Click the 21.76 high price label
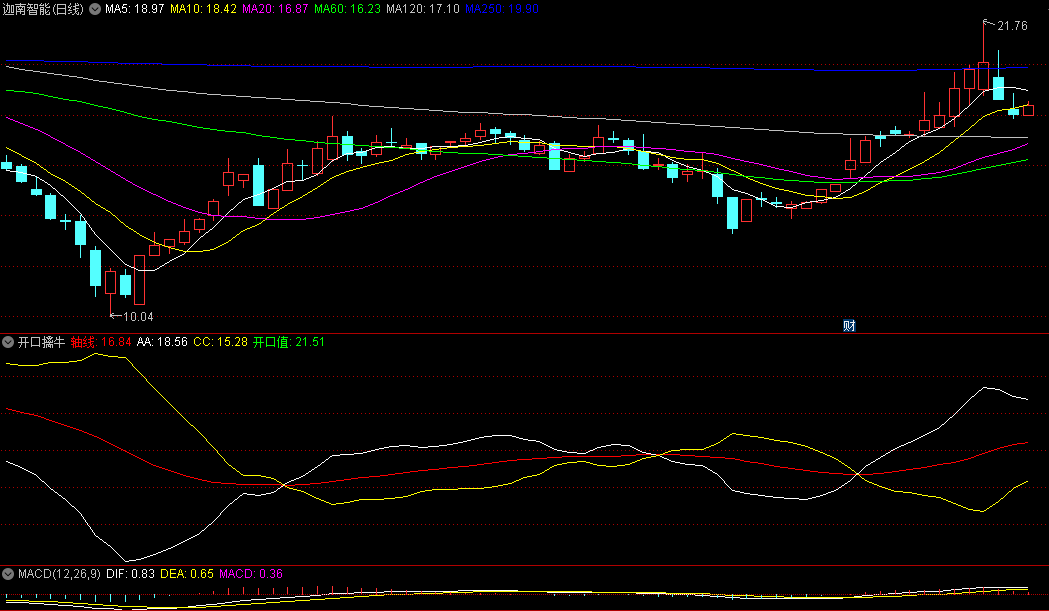 pyautogui.click(x=1012, y=26)
